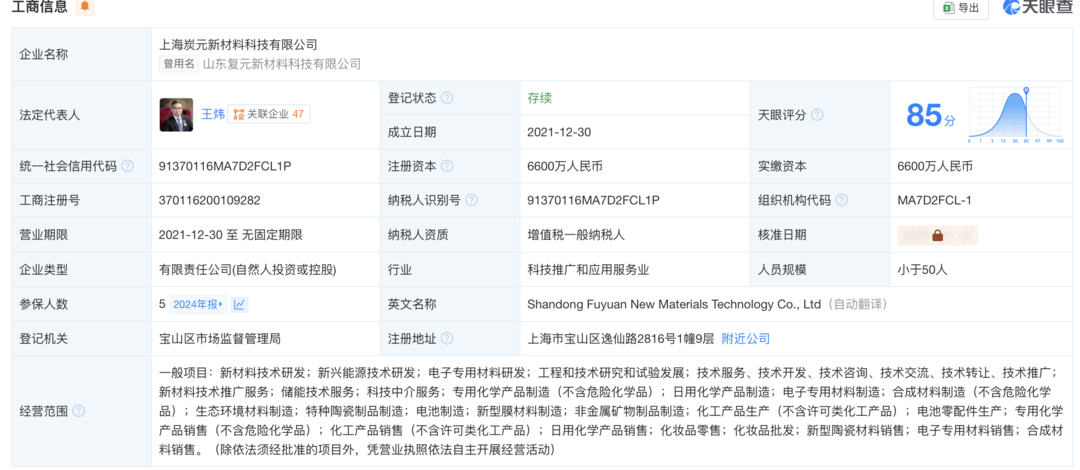Viewport: 1080px width, 470px height.
Task: Click the 法定代表人 row label
Action: click(x=50, y=115)
